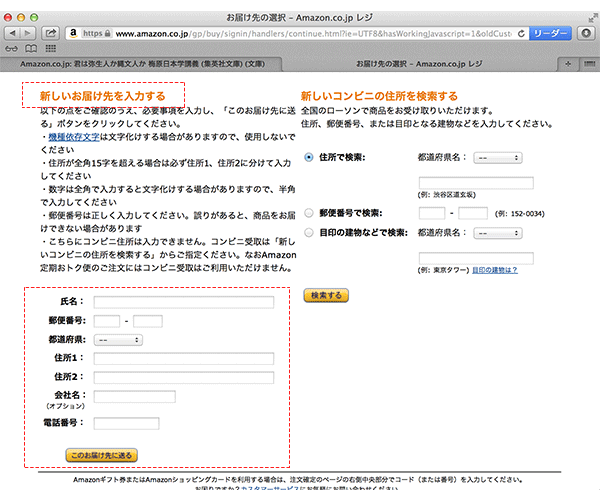Open Reading List glasses icon

point(11,49)
